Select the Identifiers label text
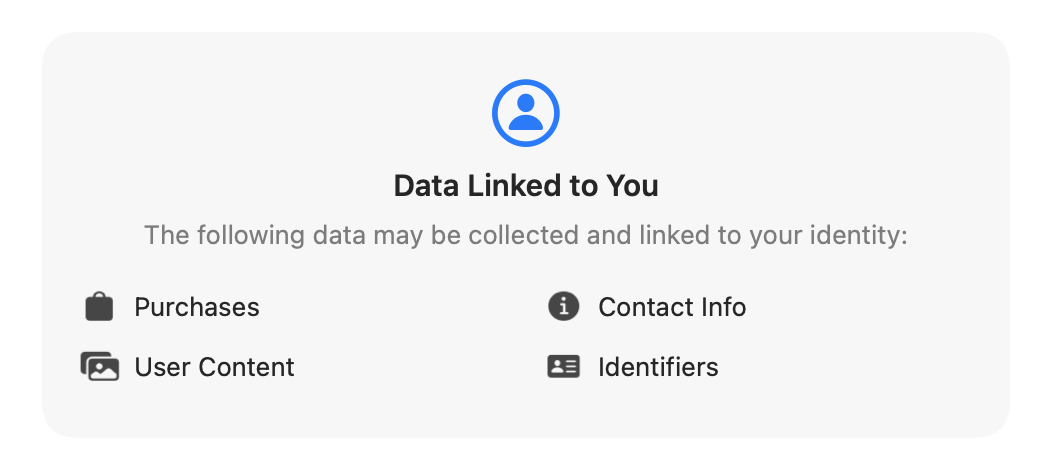The height and width of the screenshot is (468, 1046). pos(658,367)
